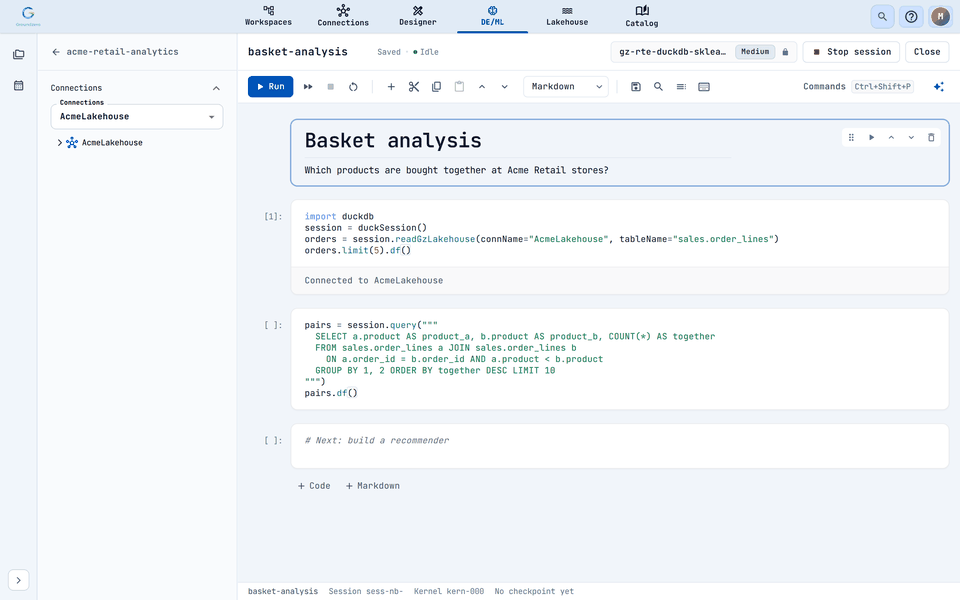Image resolution: width=960 pixels, height=600 pixels.
Task: Go to the Designer tab
Action: [x=418, y=17]
